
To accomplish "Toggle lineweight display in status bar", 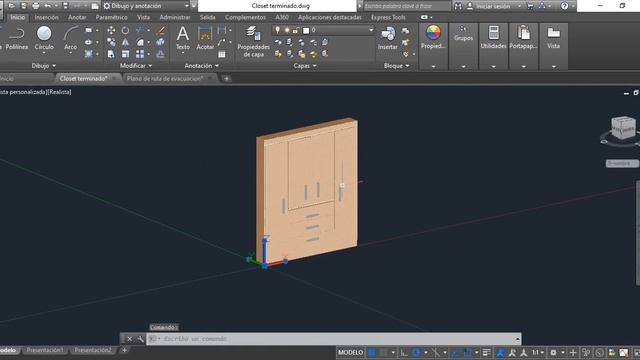I will click(x=487, y=352).
